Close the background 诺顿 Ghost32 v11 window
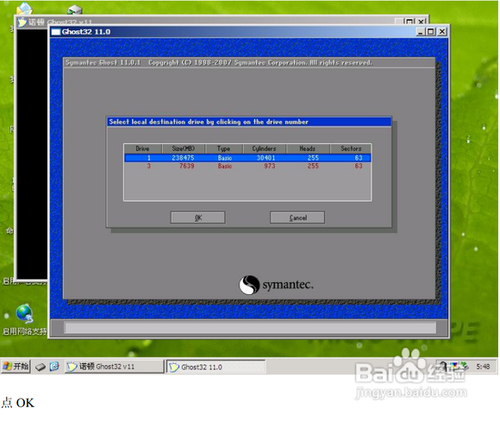Screen dimensions: 500x421 tap(422, 21)
